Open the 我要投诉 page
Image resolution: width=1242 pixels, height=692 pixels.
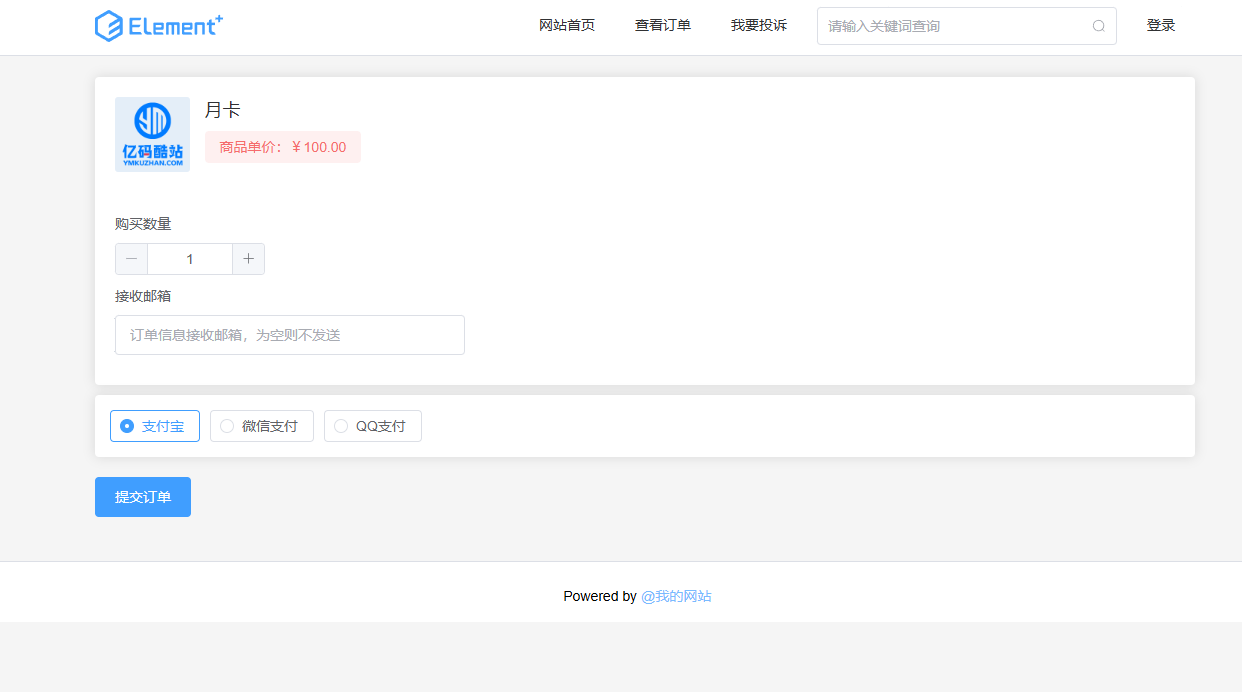(758, 25)
